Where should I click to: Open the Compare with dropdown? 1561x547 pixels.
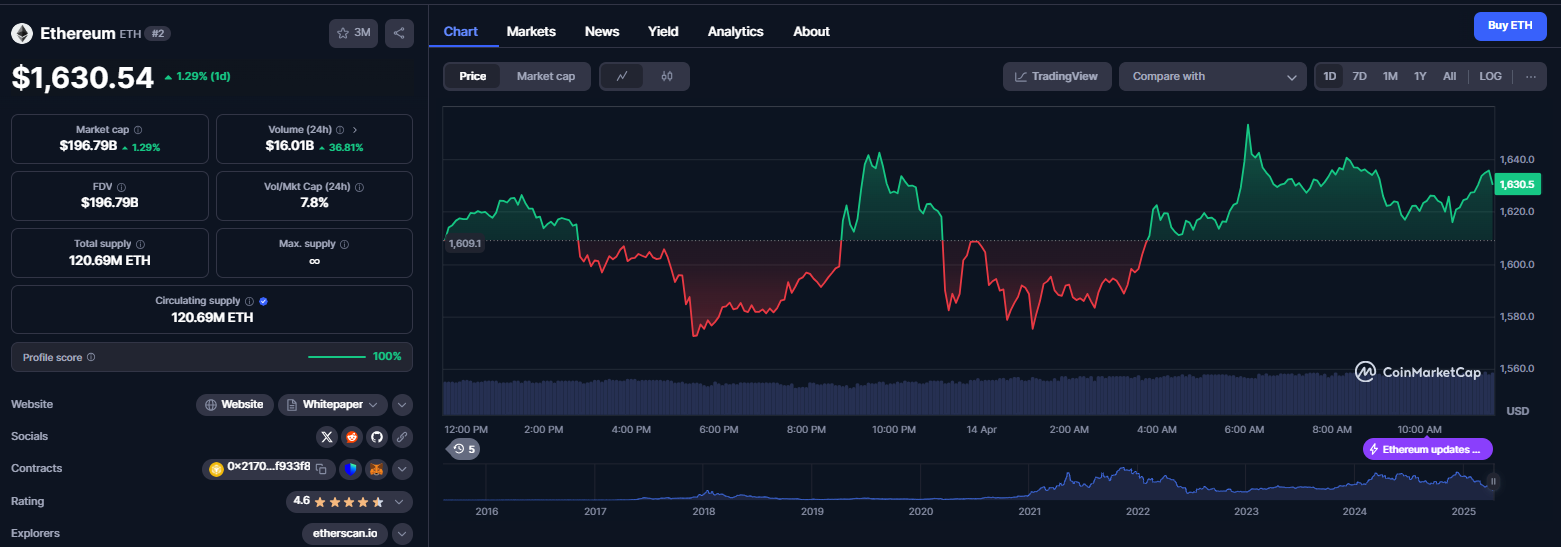(1213, 76)
